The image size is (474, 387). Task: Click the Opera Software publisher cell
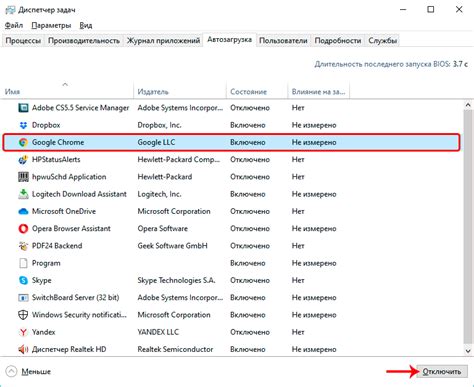tap(163, 229)
